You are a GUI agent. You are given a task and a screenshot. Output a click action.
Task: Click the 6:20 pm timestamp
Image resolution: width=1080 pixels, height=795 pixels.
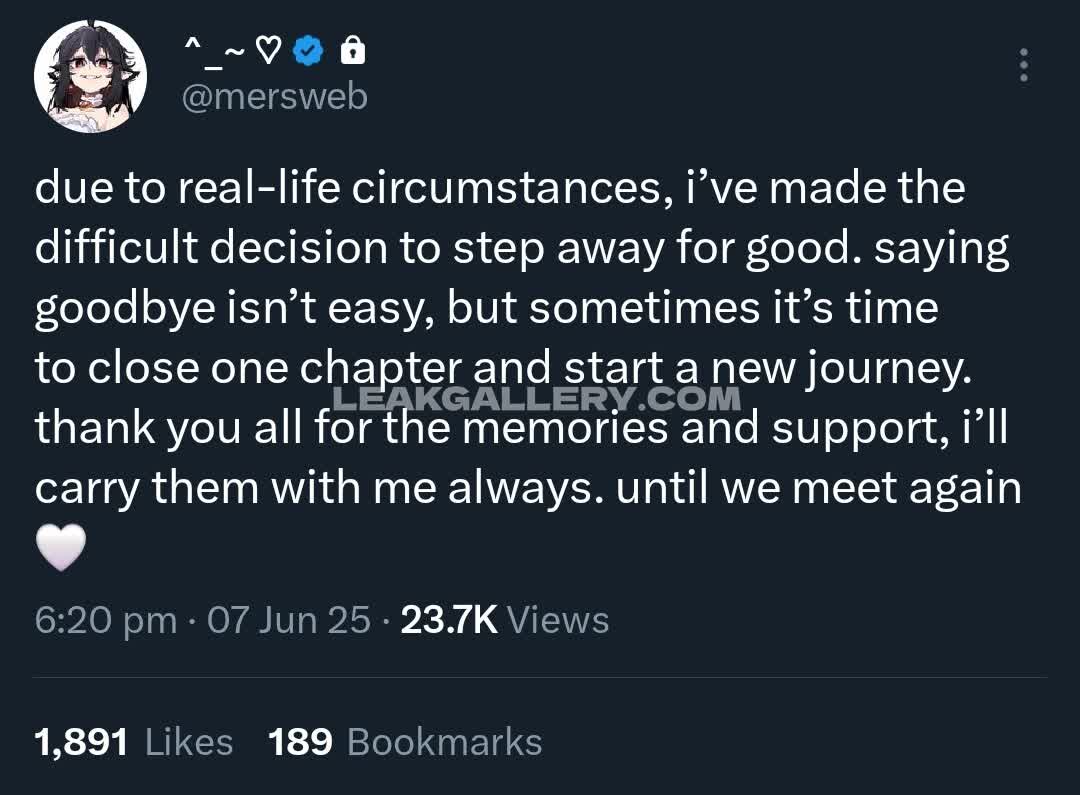tap(105, 620)
